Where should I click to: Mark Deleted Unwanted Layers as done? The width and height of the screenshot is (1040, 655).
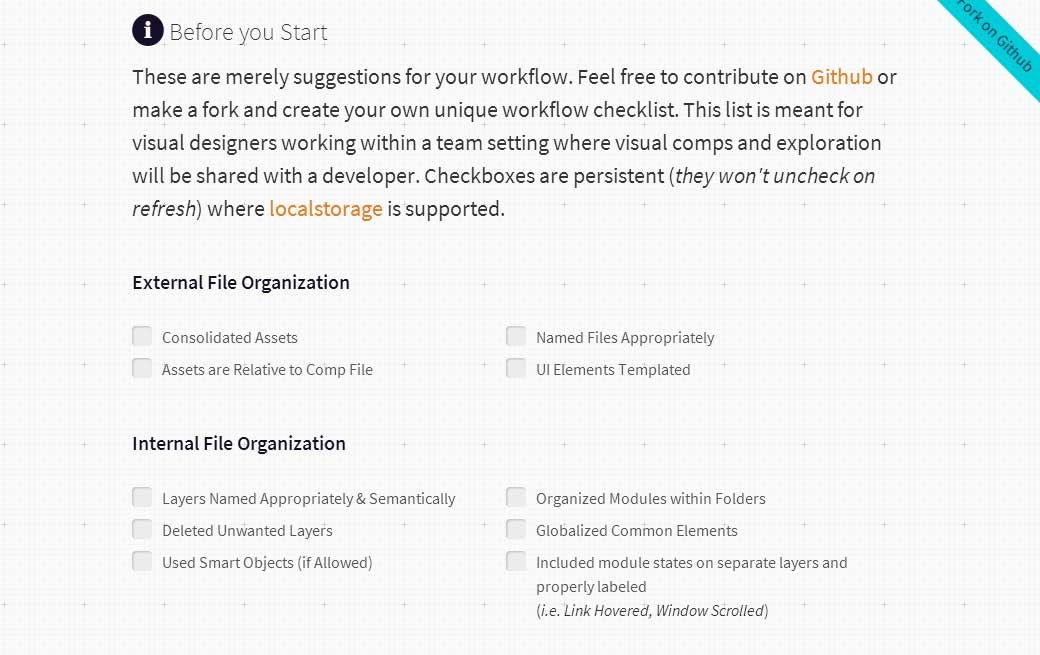point(142,529)
